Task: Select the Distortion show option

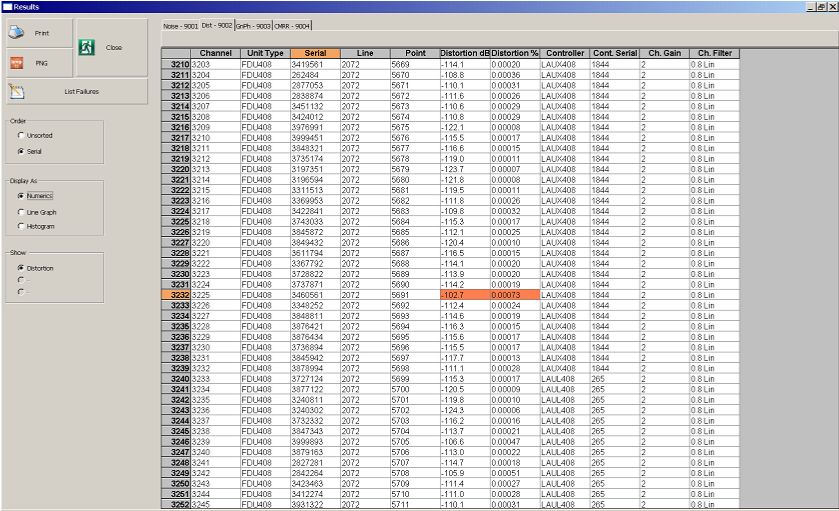Action: 36,268
